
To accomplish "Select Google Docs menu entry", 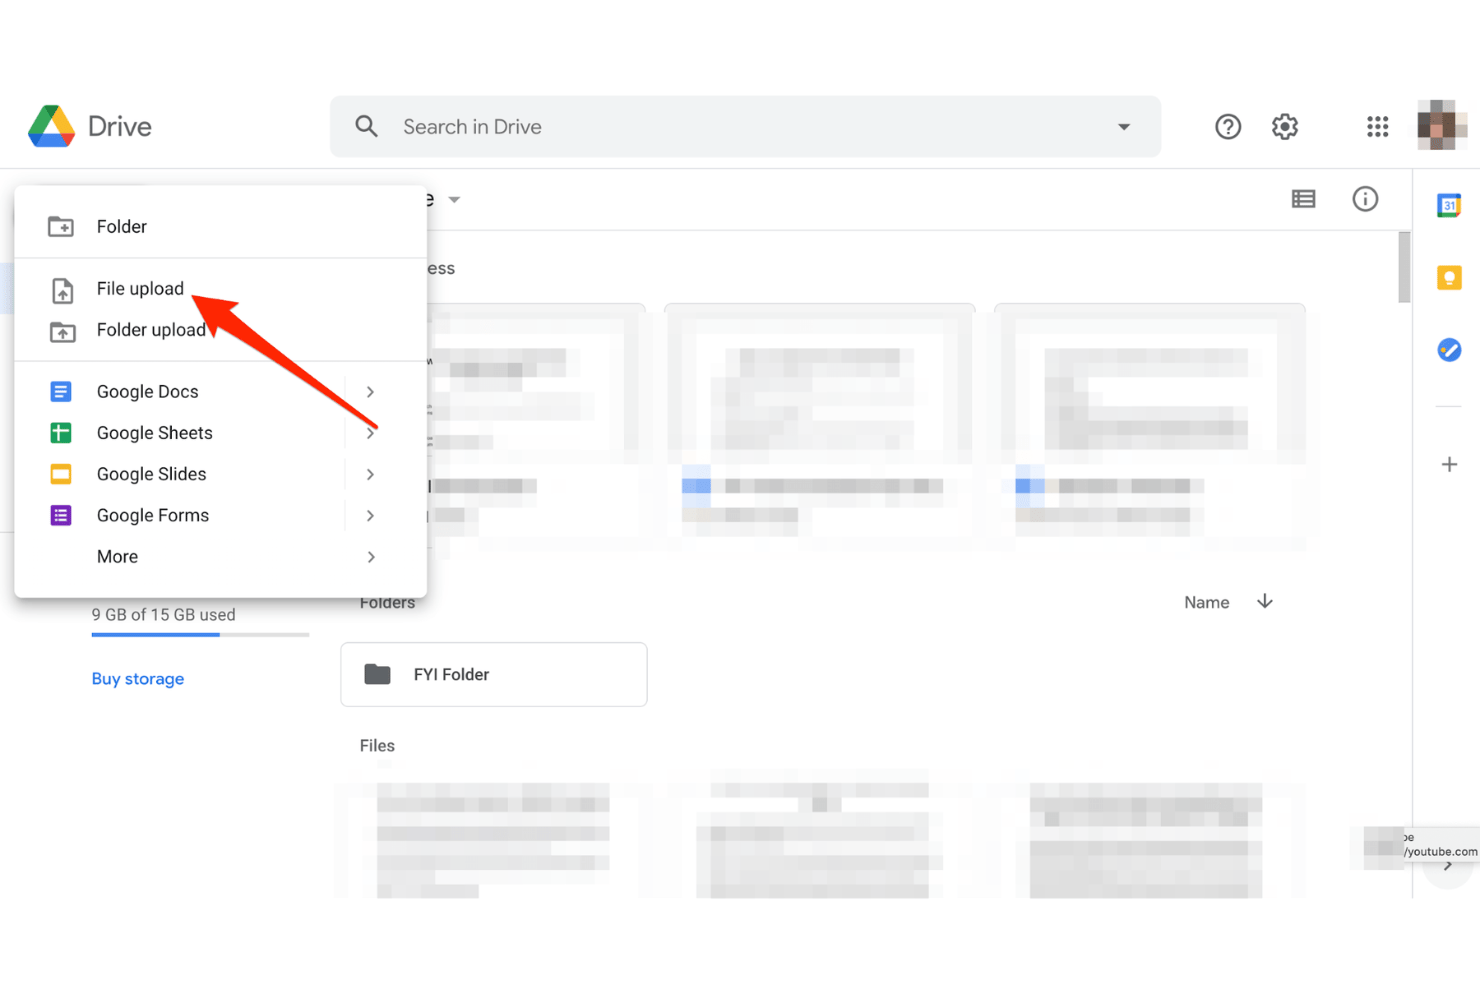I will [220, 392].
